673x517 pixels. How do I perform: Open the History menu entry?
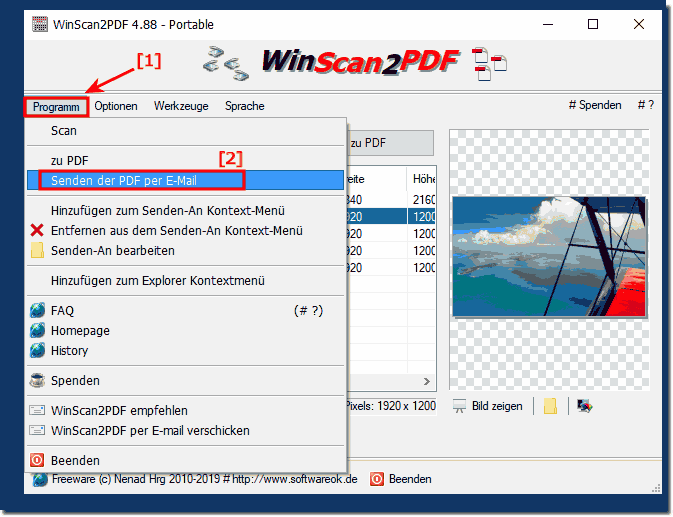[185, 351]
